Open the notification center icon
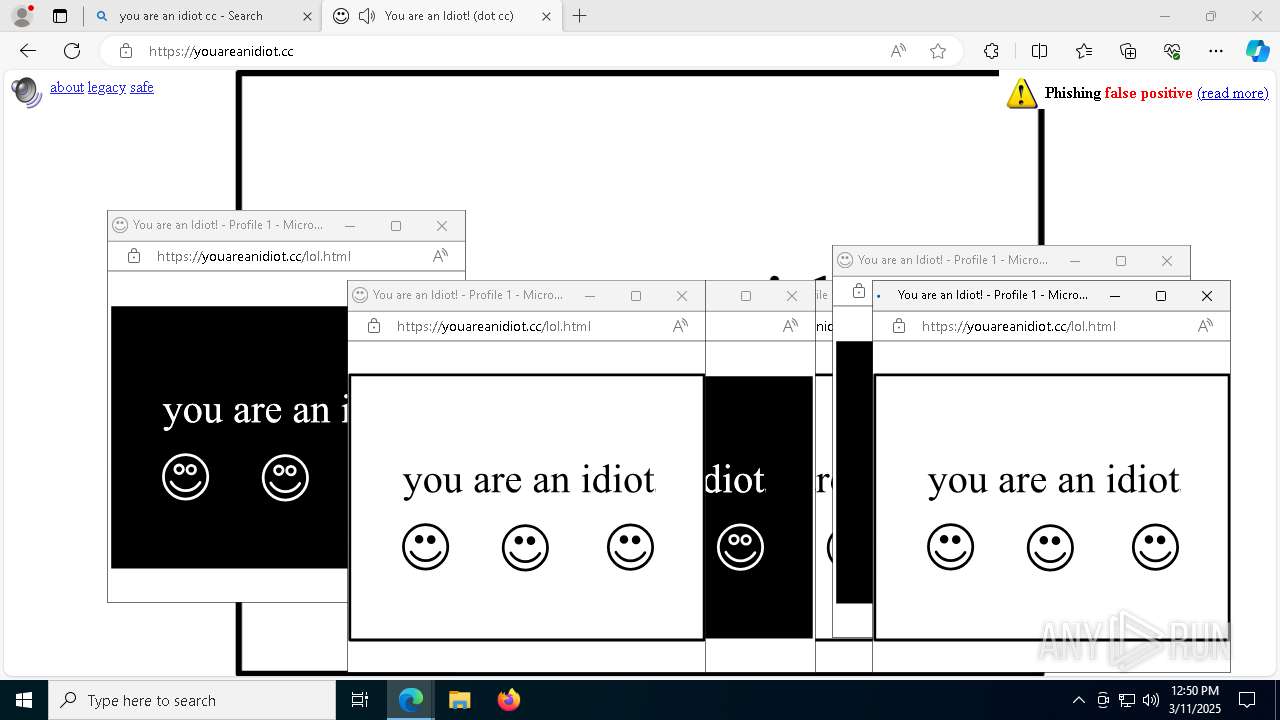1280x720 pixels. (1247, 700)
